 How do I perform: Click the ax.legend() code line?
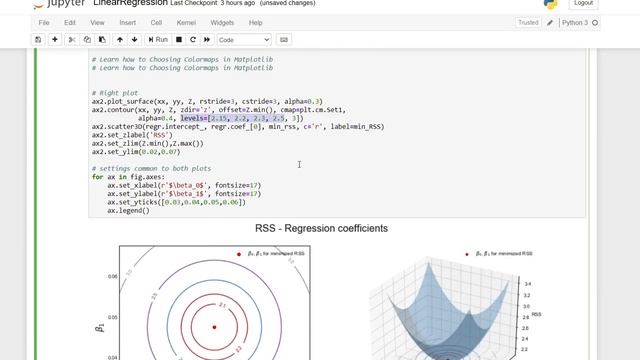128,211
